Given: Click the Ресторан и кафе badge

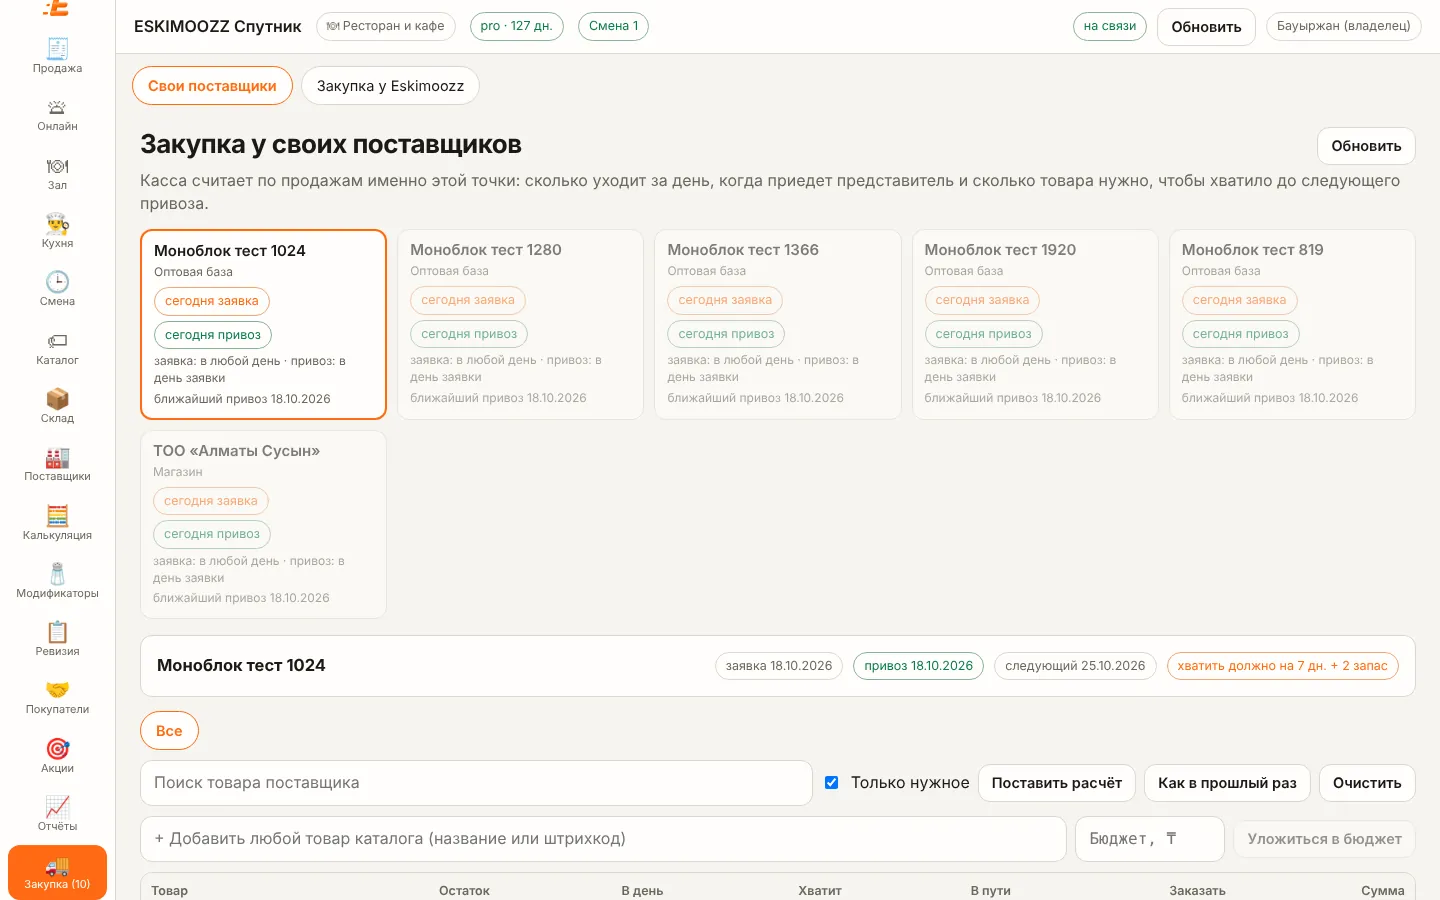Looking at the screenshot, I should coord(386,26).
